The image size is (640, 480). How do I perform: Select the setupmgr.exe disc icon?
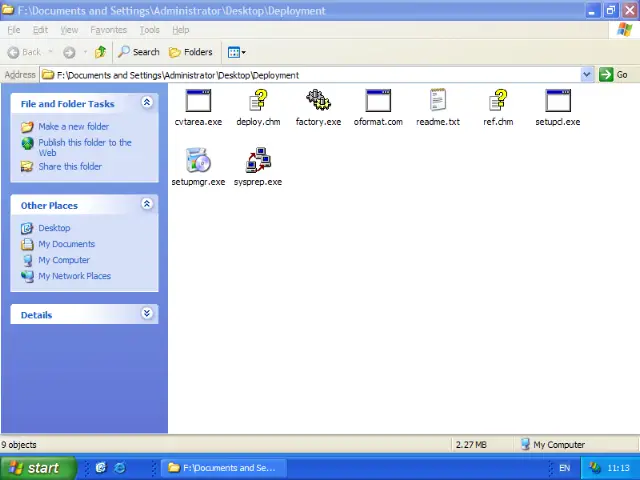pos(198,160)
